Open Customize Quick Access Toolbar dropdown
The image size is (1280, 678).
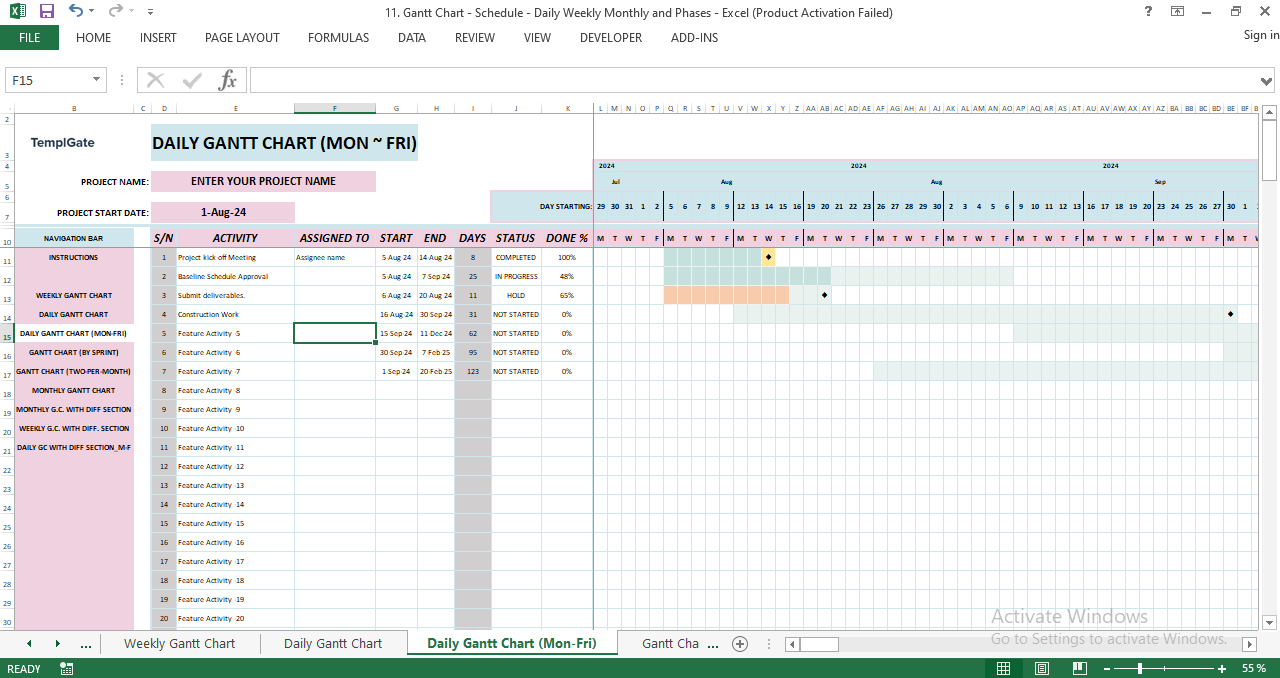coord(150,12)
